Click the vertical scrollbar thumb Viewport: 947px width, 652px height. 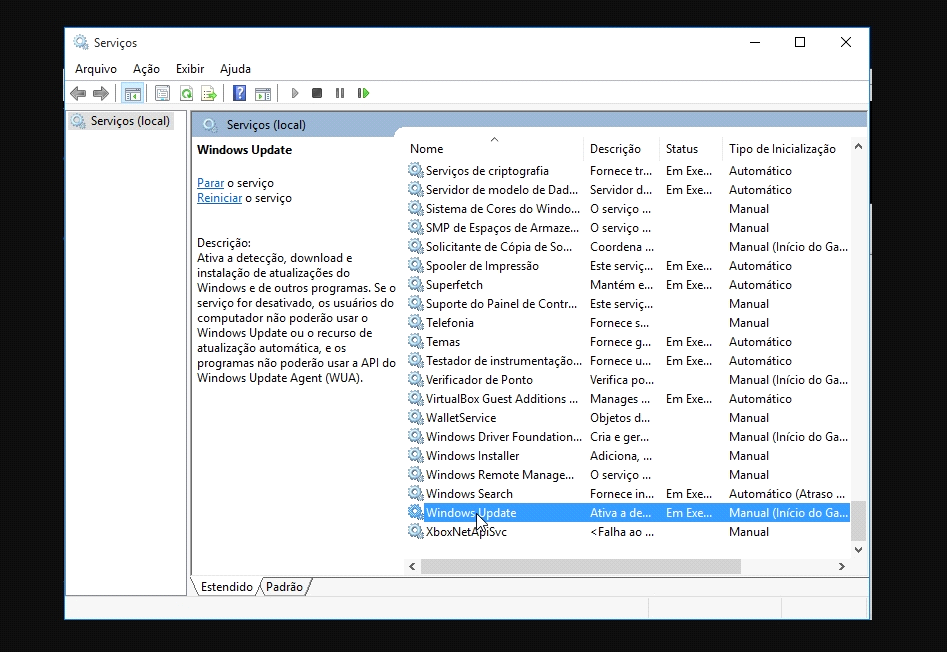(858, 521)
